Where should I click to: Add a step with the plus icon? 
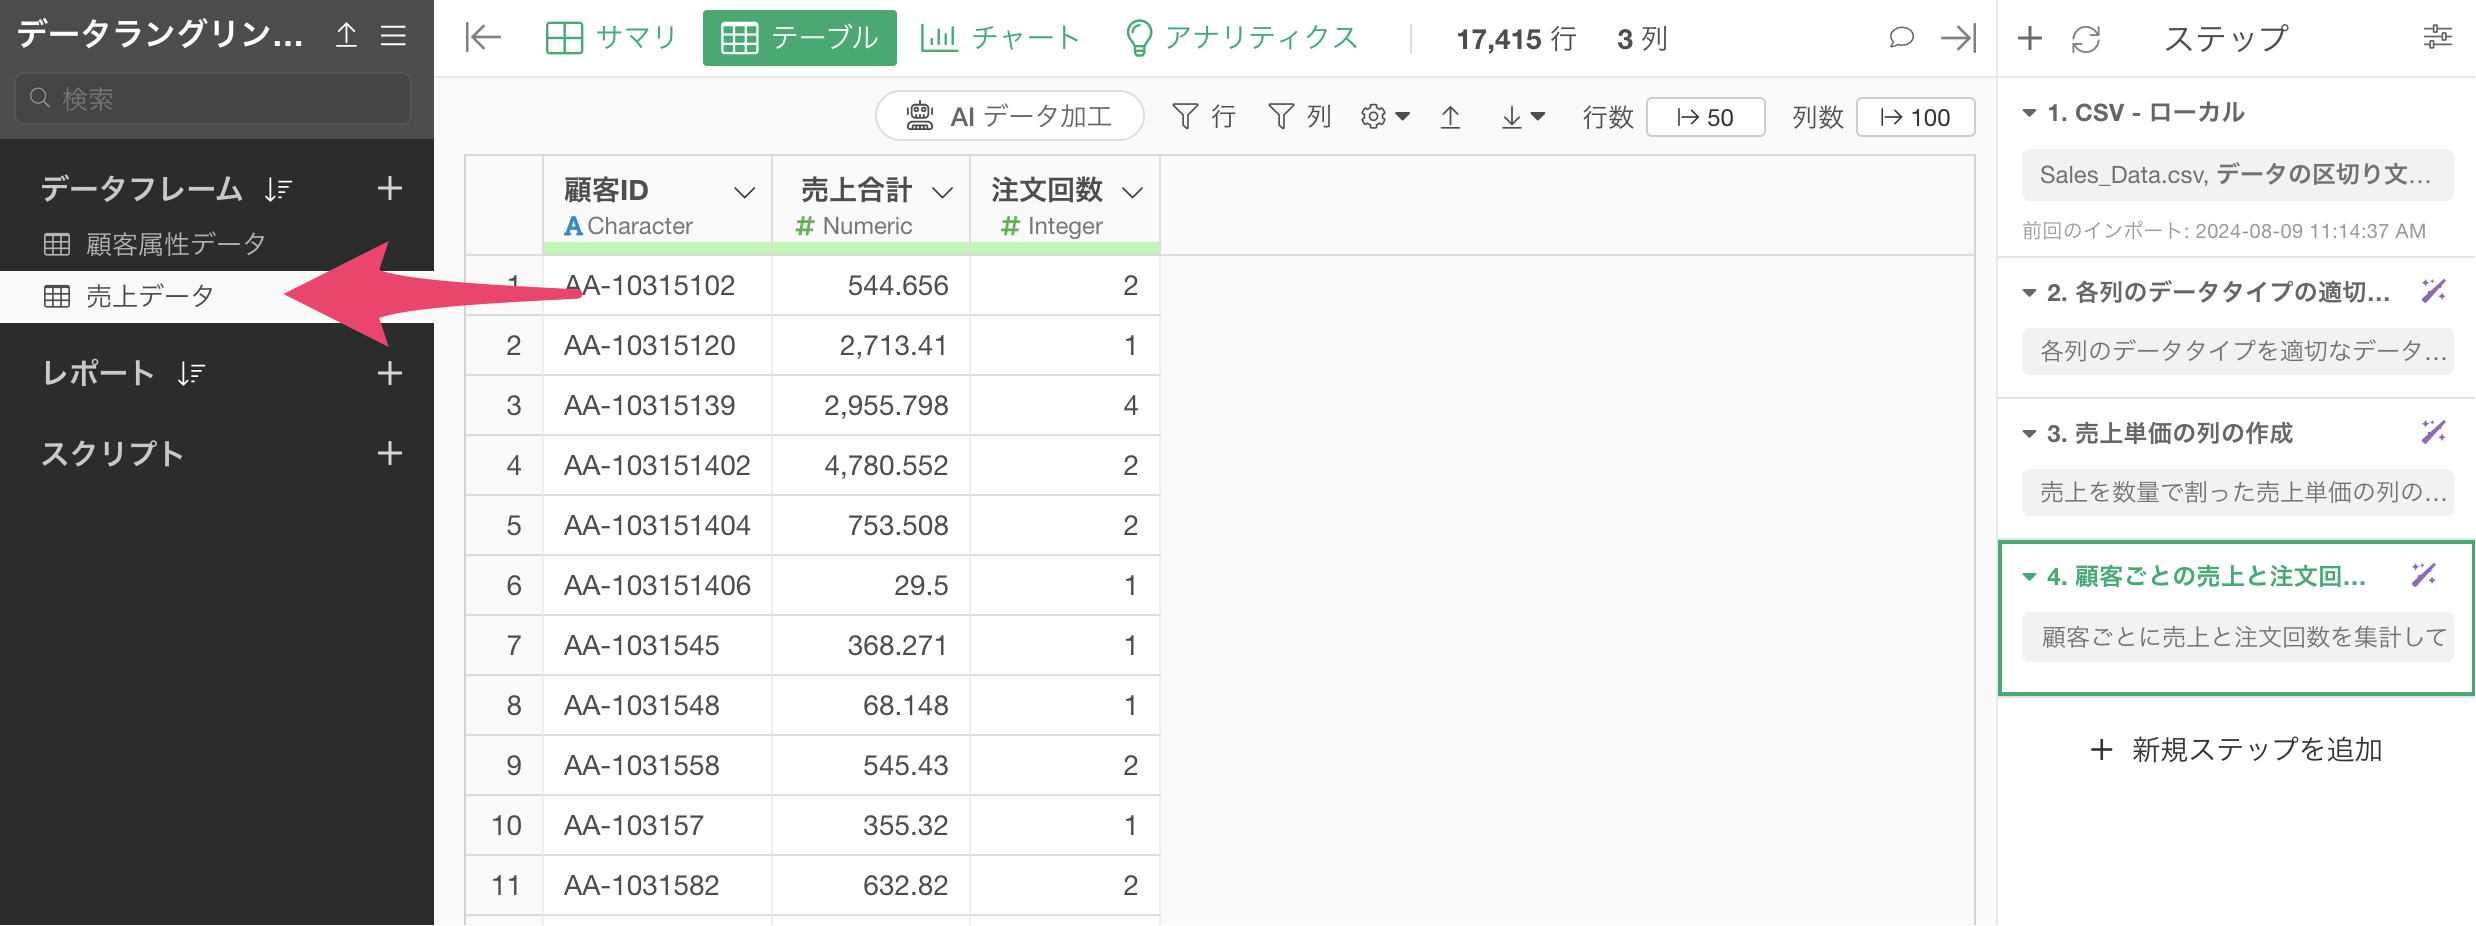coord(2030,38)
